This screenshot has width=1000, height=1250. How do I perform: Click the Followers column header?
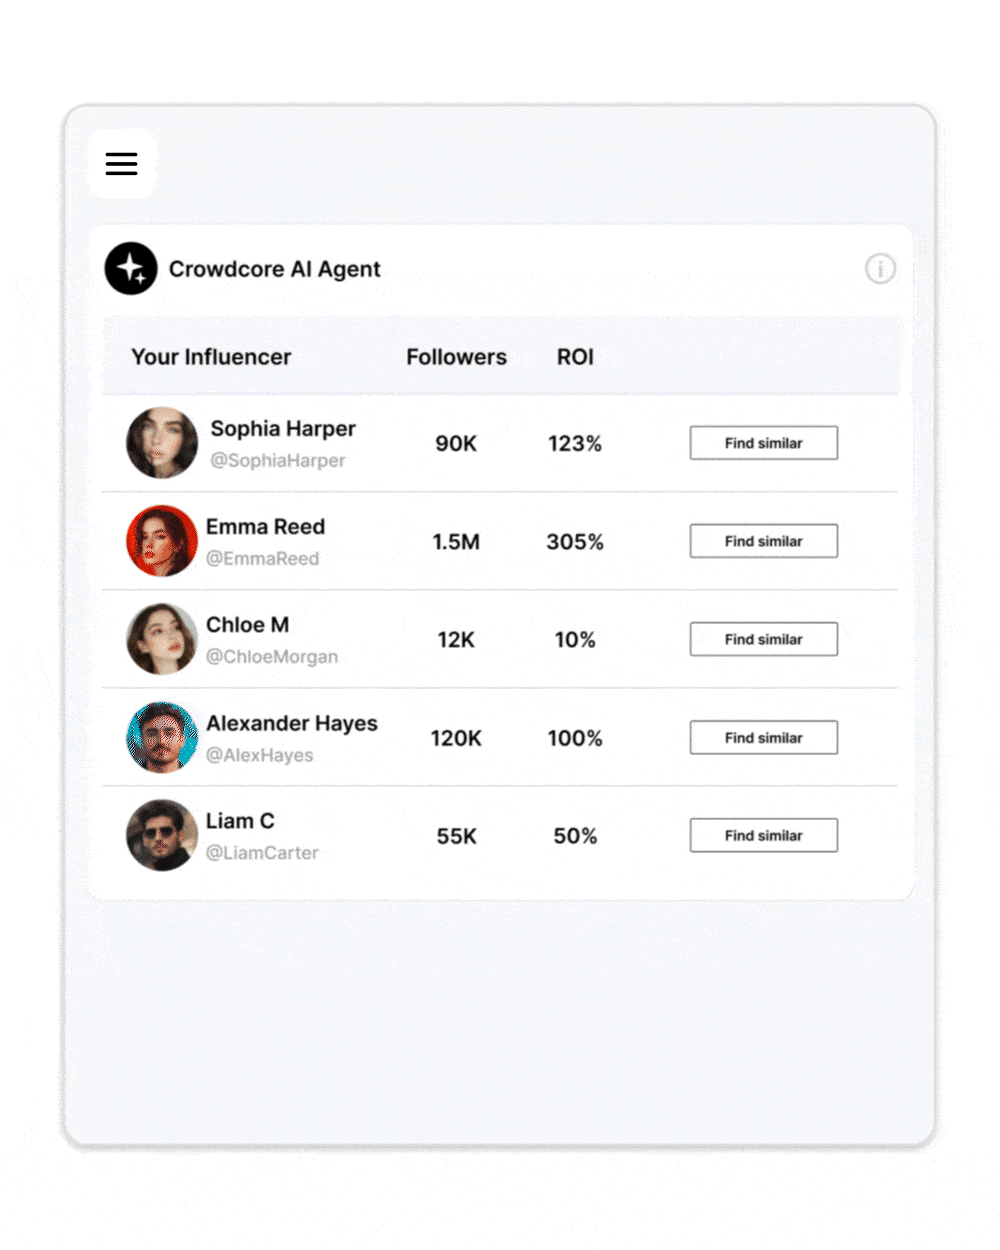click(456, 357)
